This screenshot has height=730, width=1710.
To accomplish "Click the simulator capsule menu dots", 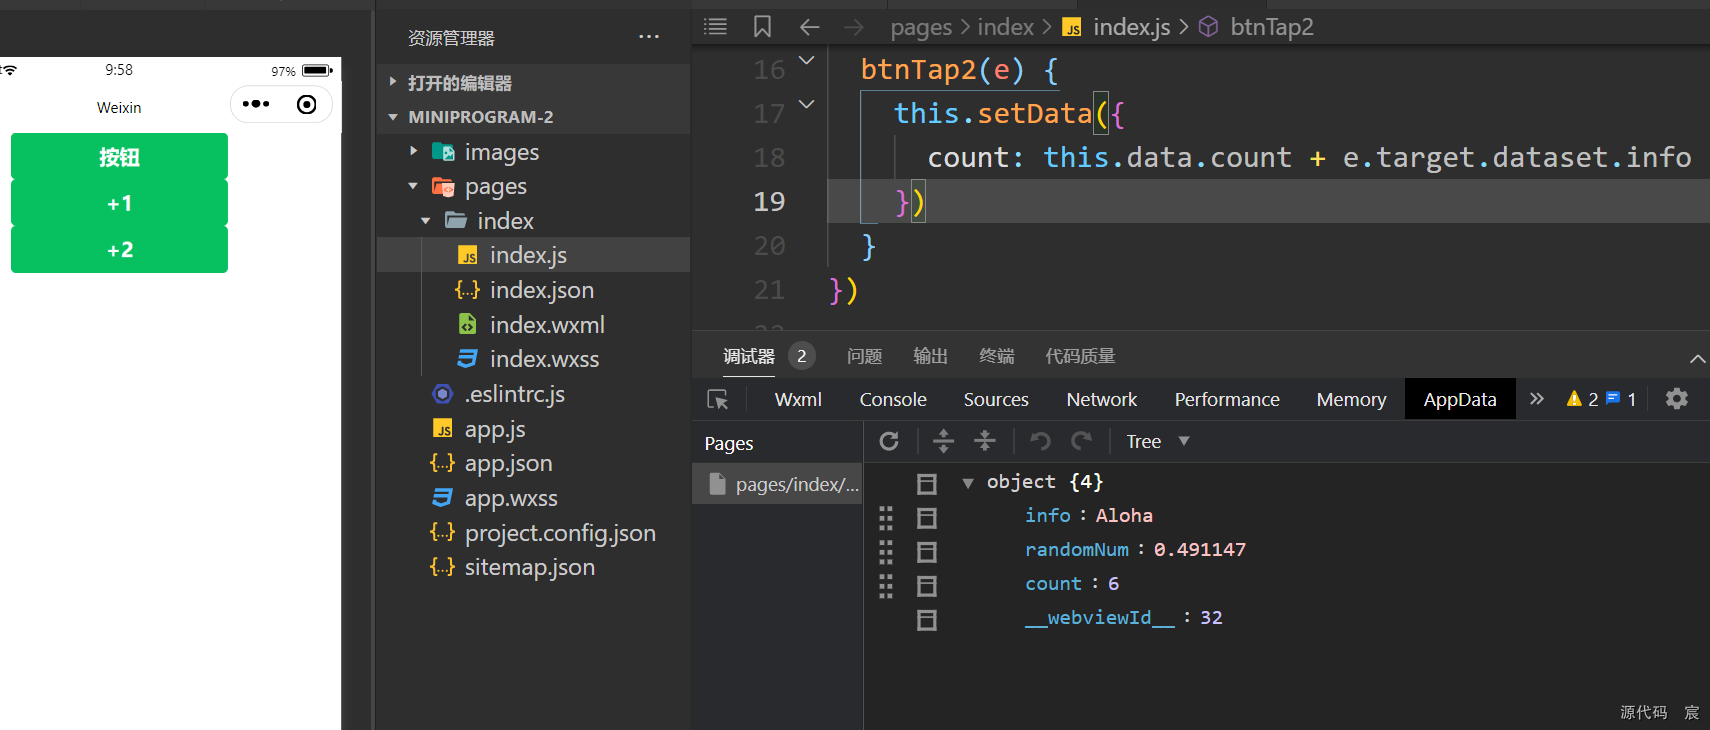I will [256, 104].
